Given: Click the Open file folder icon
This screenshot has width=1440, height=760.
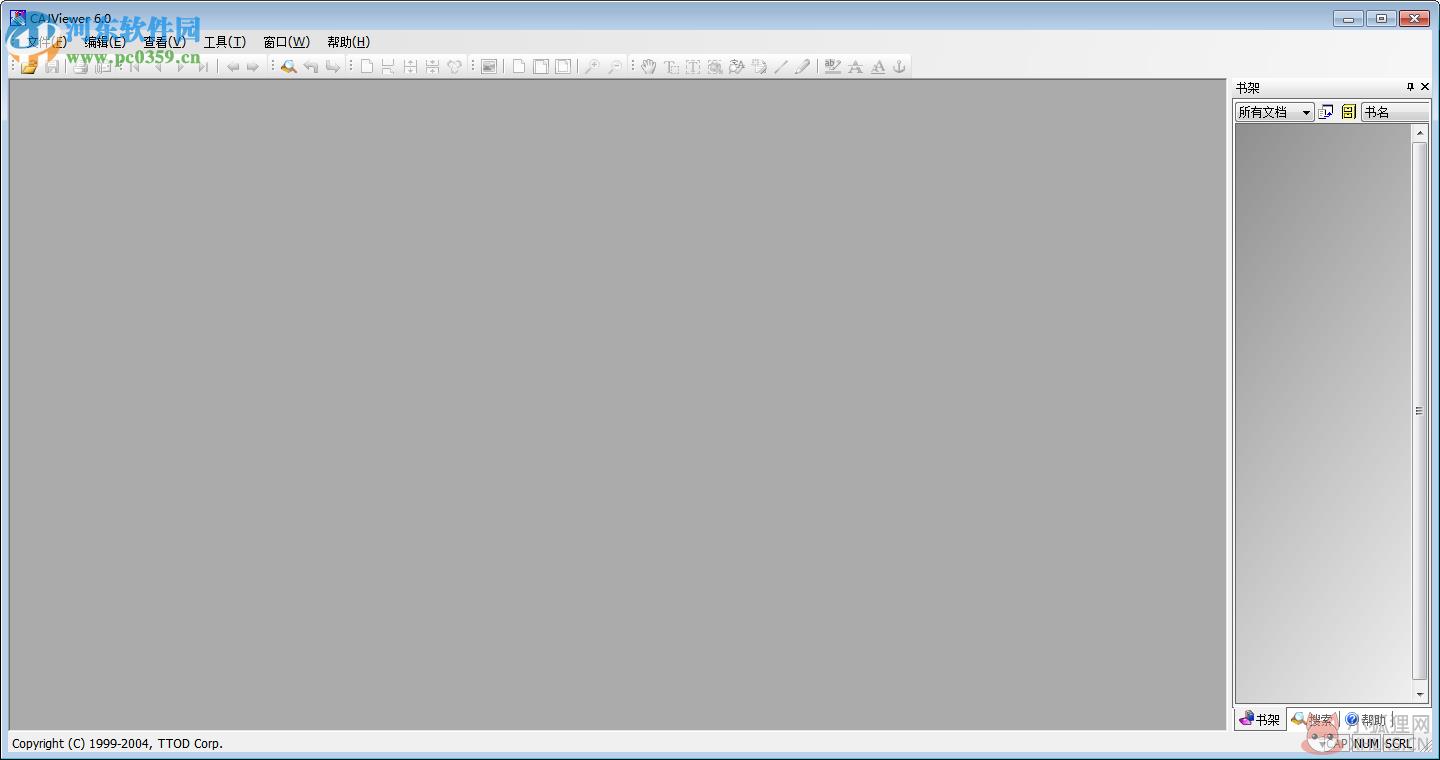Looking at the screenshot, I should tap(29, 66).
